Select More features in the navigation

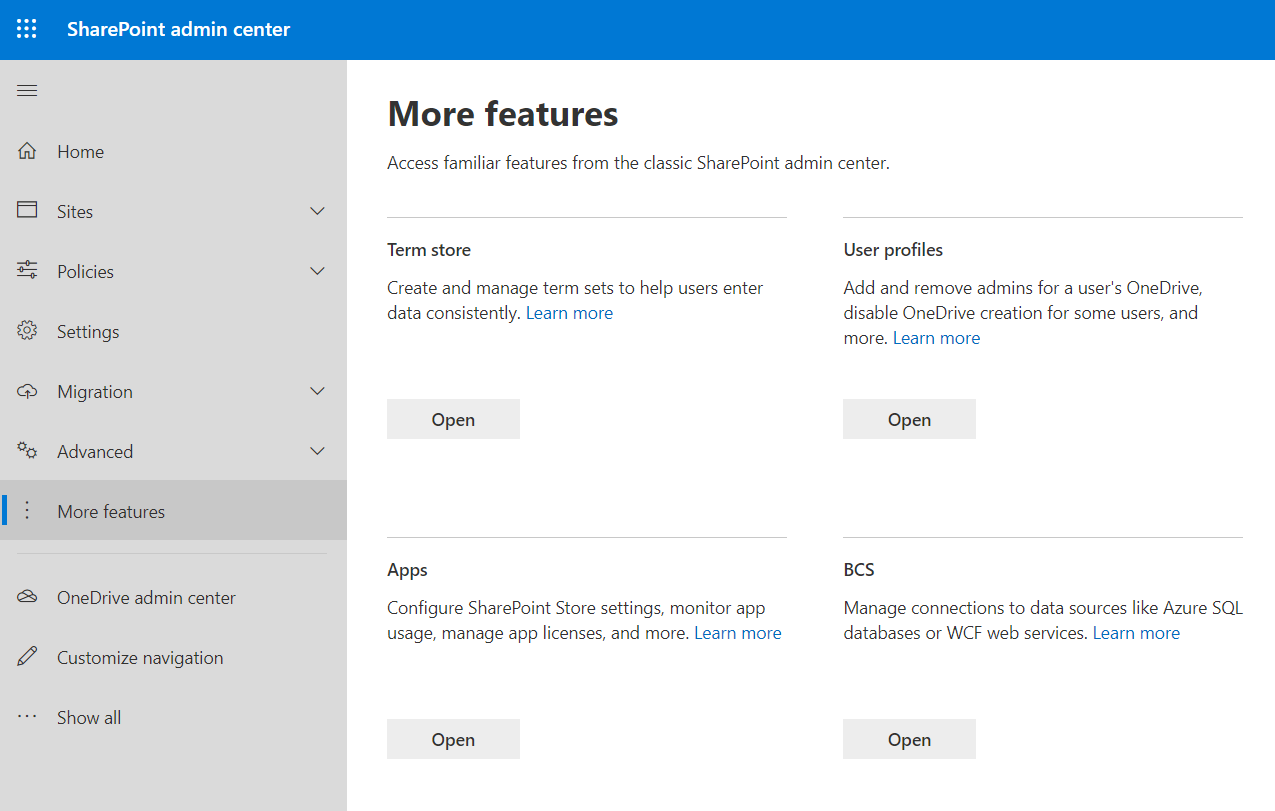point(173,511)
